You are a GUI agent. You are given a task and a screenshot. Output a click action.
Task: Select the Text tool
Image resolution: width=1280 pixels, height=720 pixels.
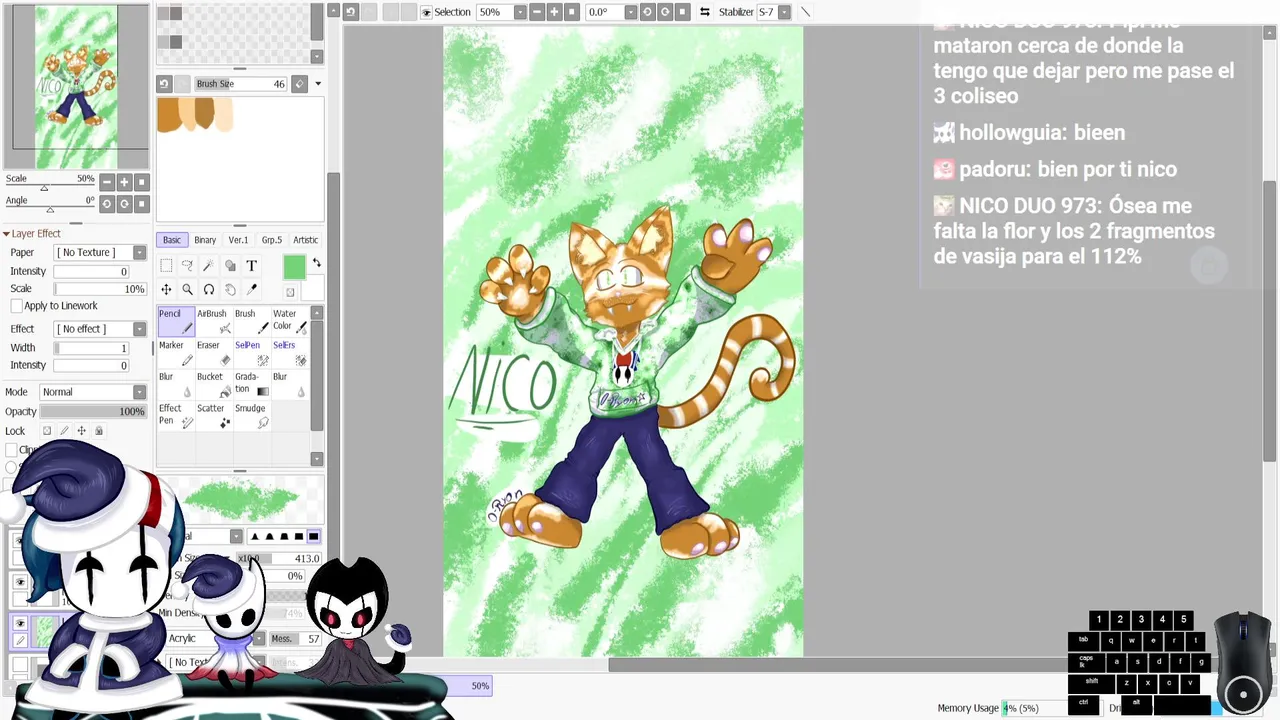pos(251,265)
